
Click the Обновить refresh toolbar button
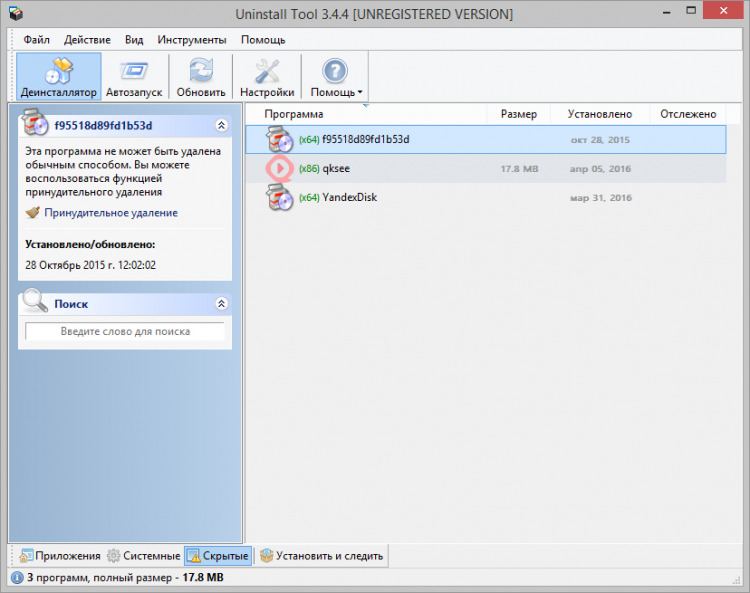(201, 76)
